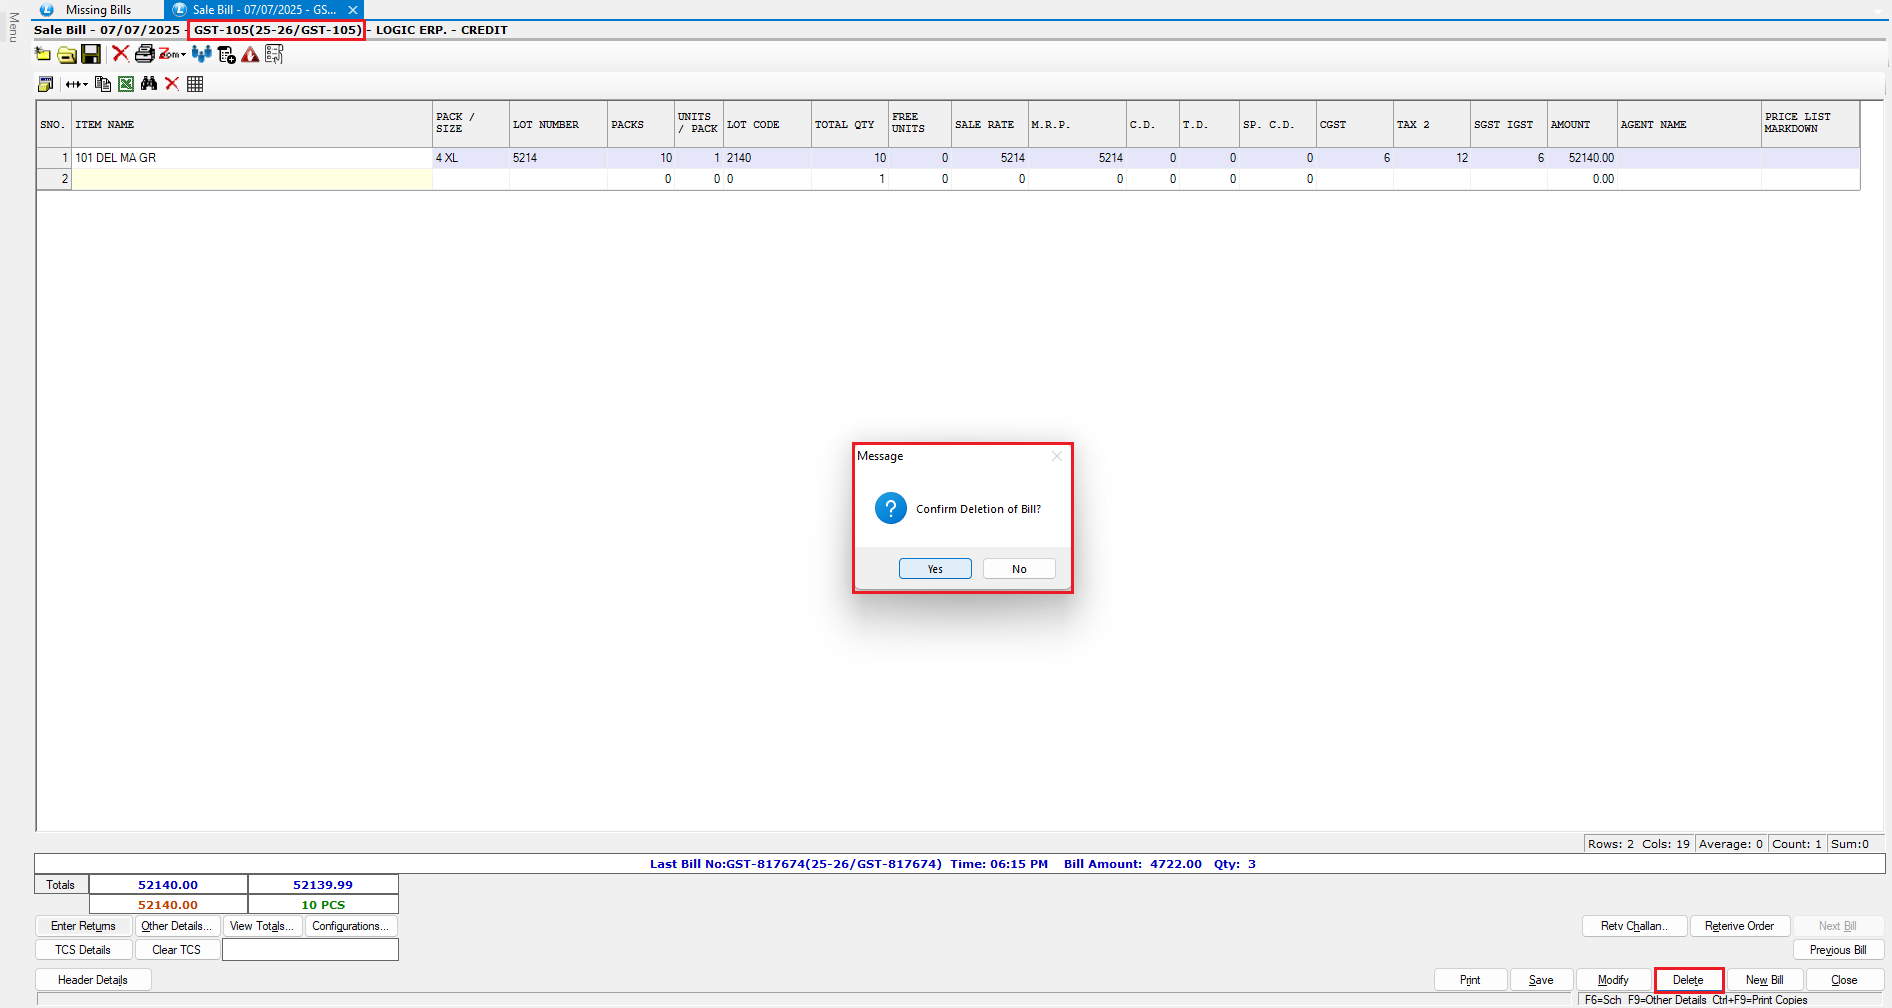The image size is (1892, 1008).
Task: Click No in the Message dialog
Action: pyautogui.click(x=1019, y=569)
